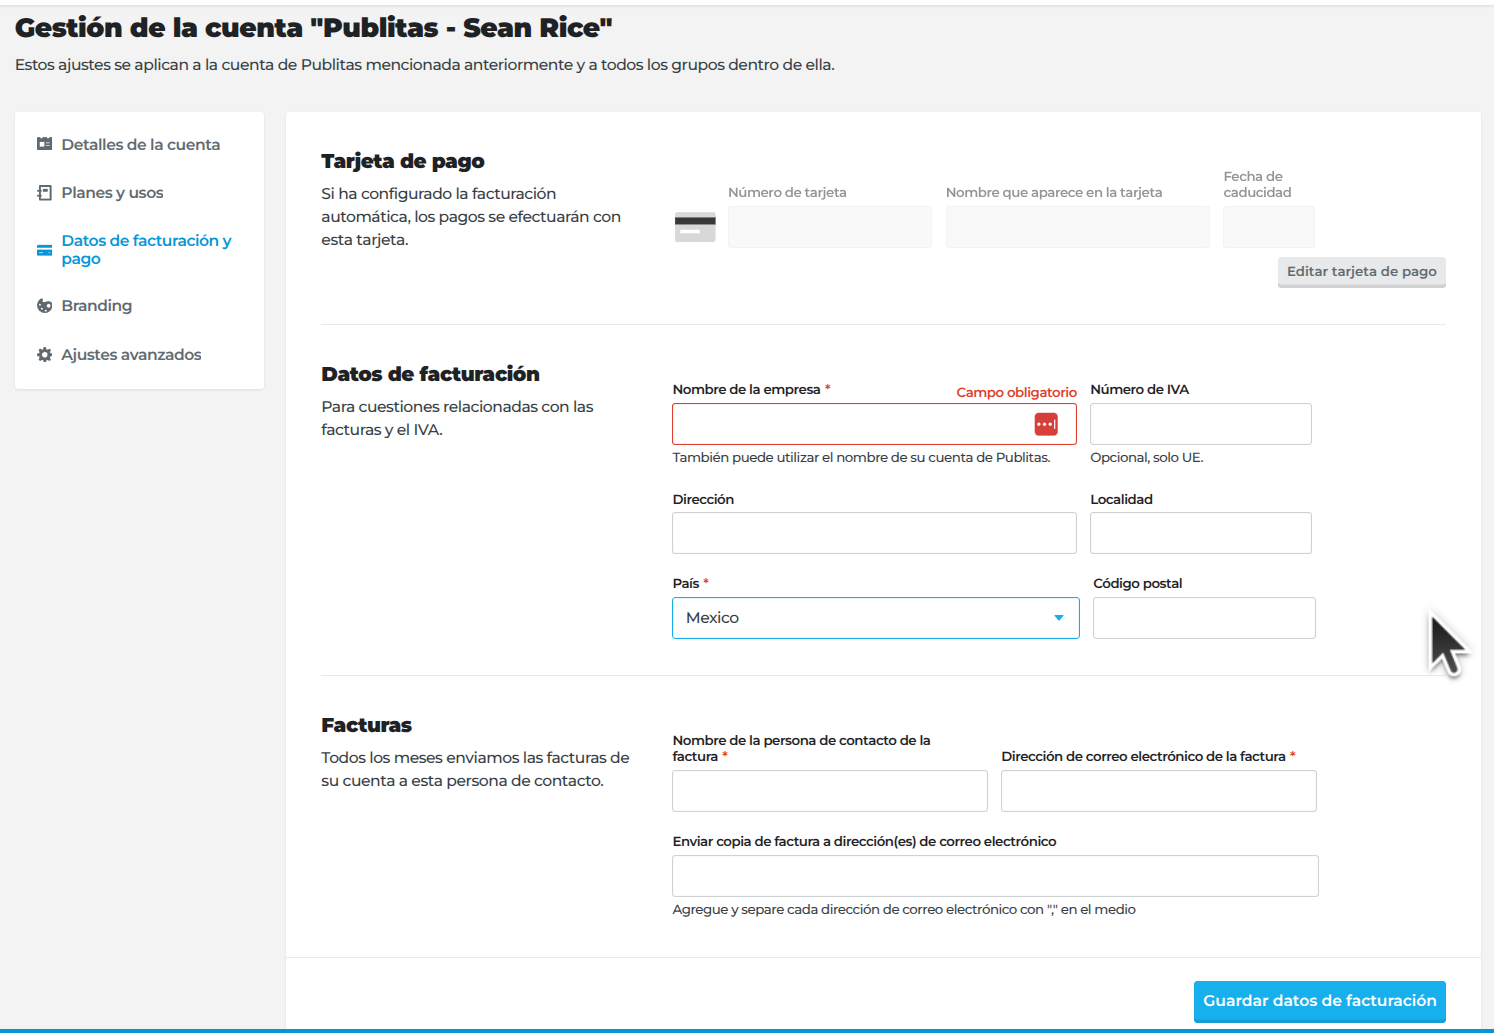Click the Enviar copia de factura field
Viewport: 1494px width, 1033px height.
[995, 876]
